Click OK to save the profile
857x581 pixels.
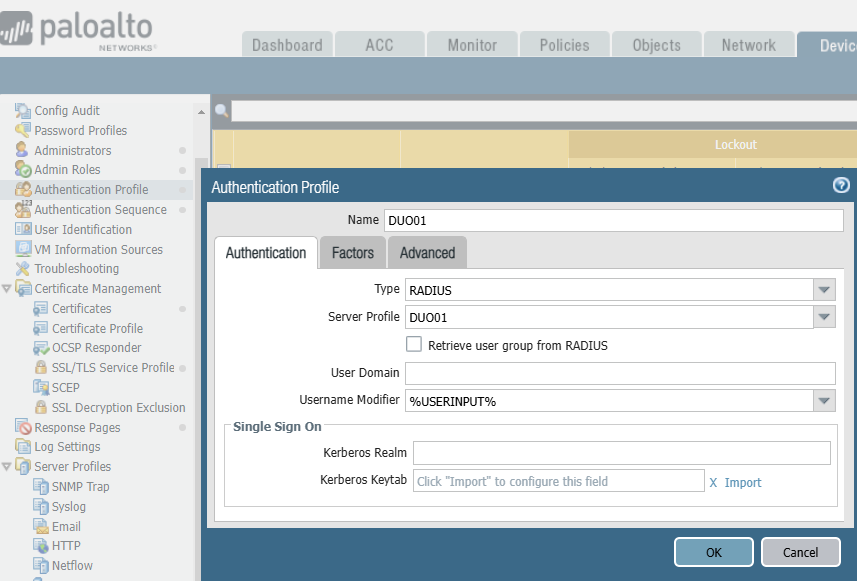tap(714, 552)
